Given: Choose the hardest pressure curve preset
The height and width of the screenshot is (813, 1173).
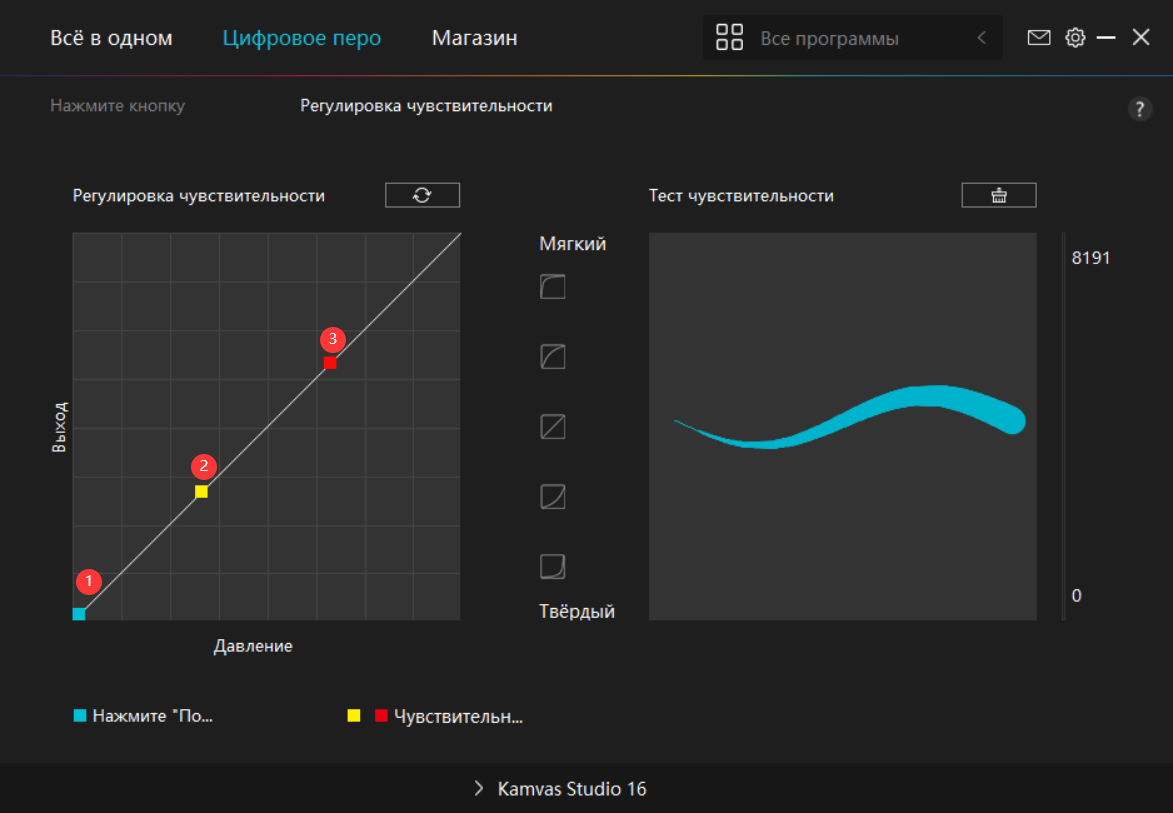Looking at the screenshot, I should coord(553,567).
